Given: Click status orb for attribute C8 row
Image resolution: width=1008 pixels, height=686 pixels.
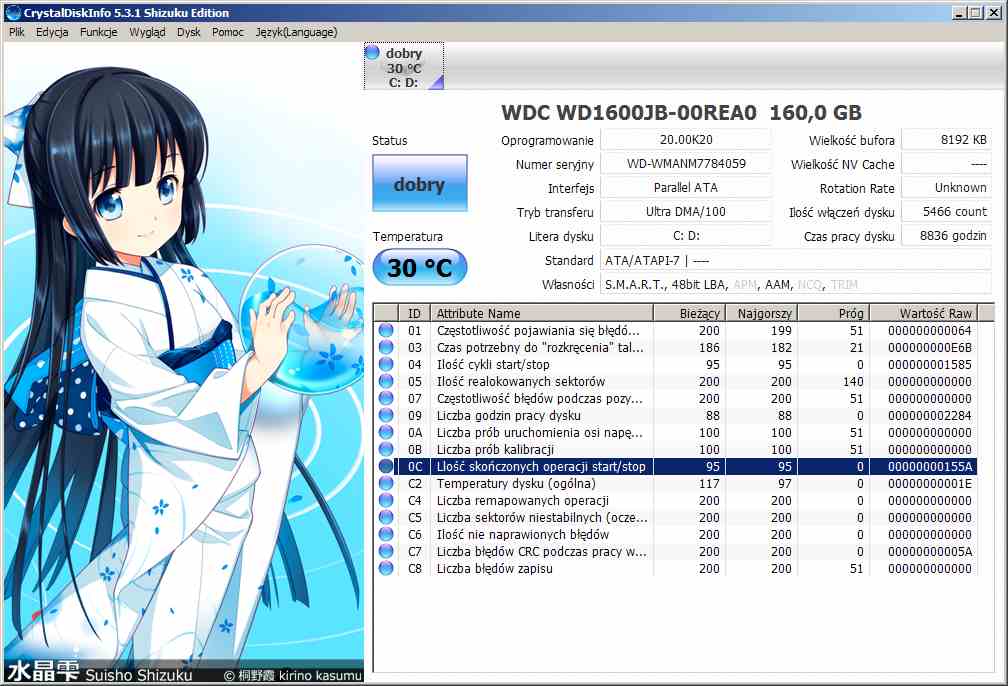Looking at the screenshot, I should (x=386, y=568).
